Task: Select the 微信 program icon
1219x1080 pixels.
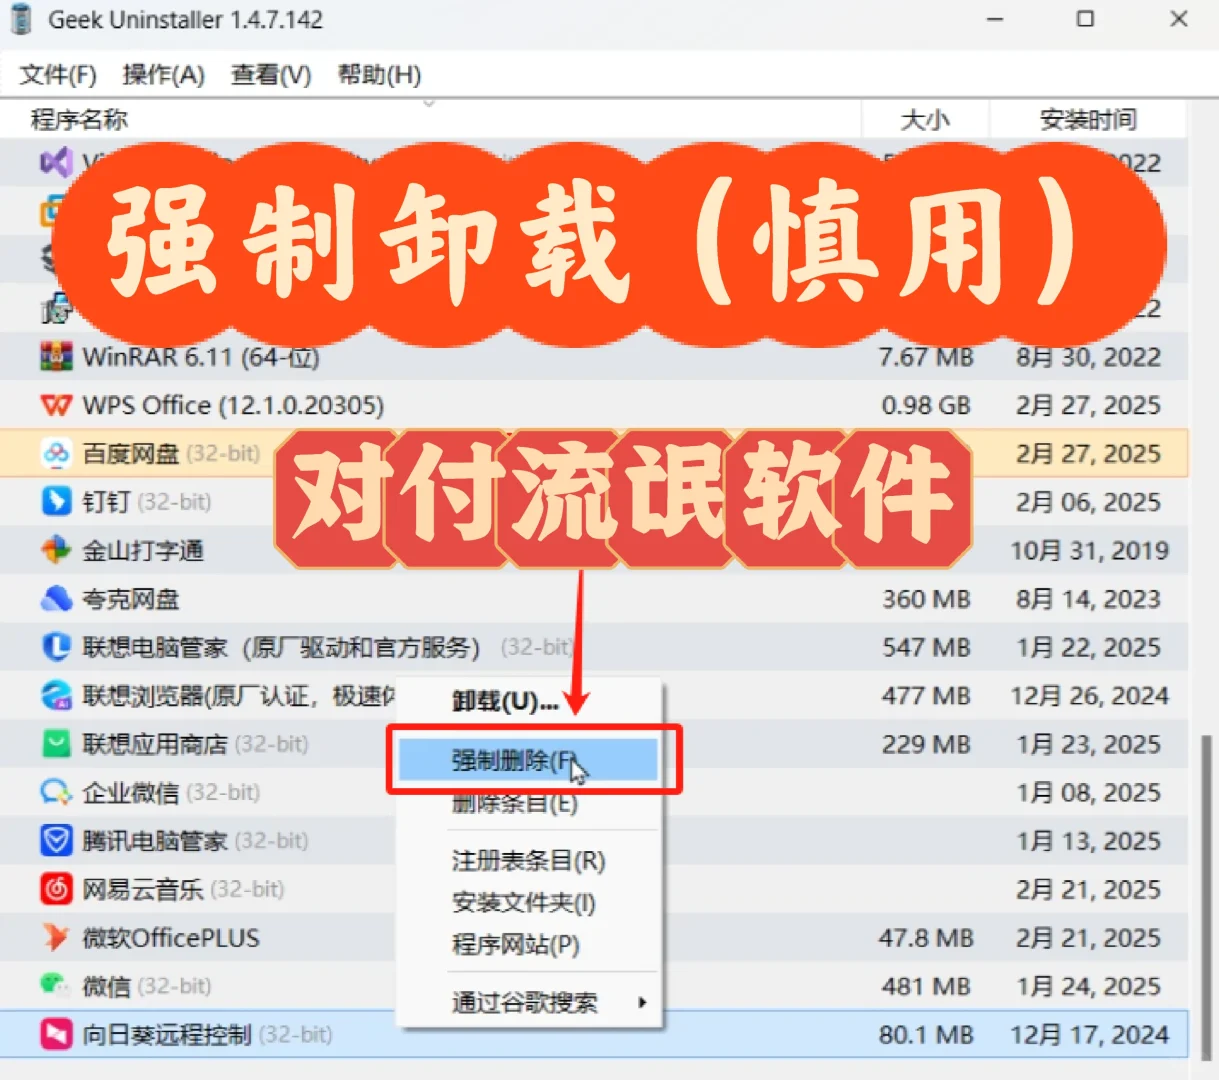Action: click(57, 986)
